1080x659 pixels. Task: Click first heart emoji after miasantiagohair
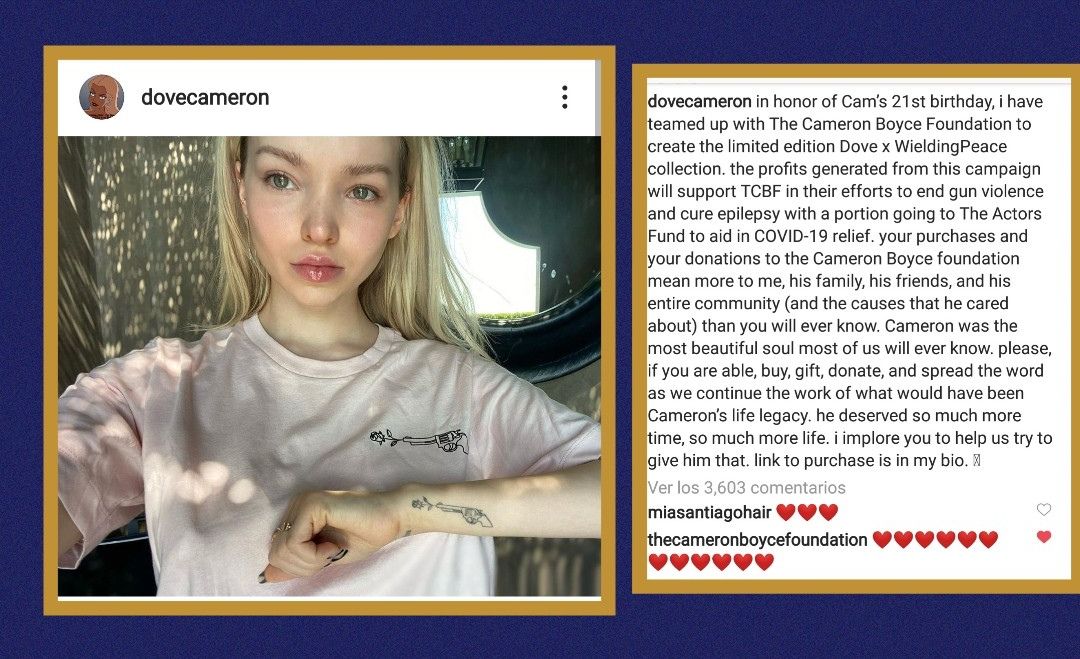click(x=786, y=512)
